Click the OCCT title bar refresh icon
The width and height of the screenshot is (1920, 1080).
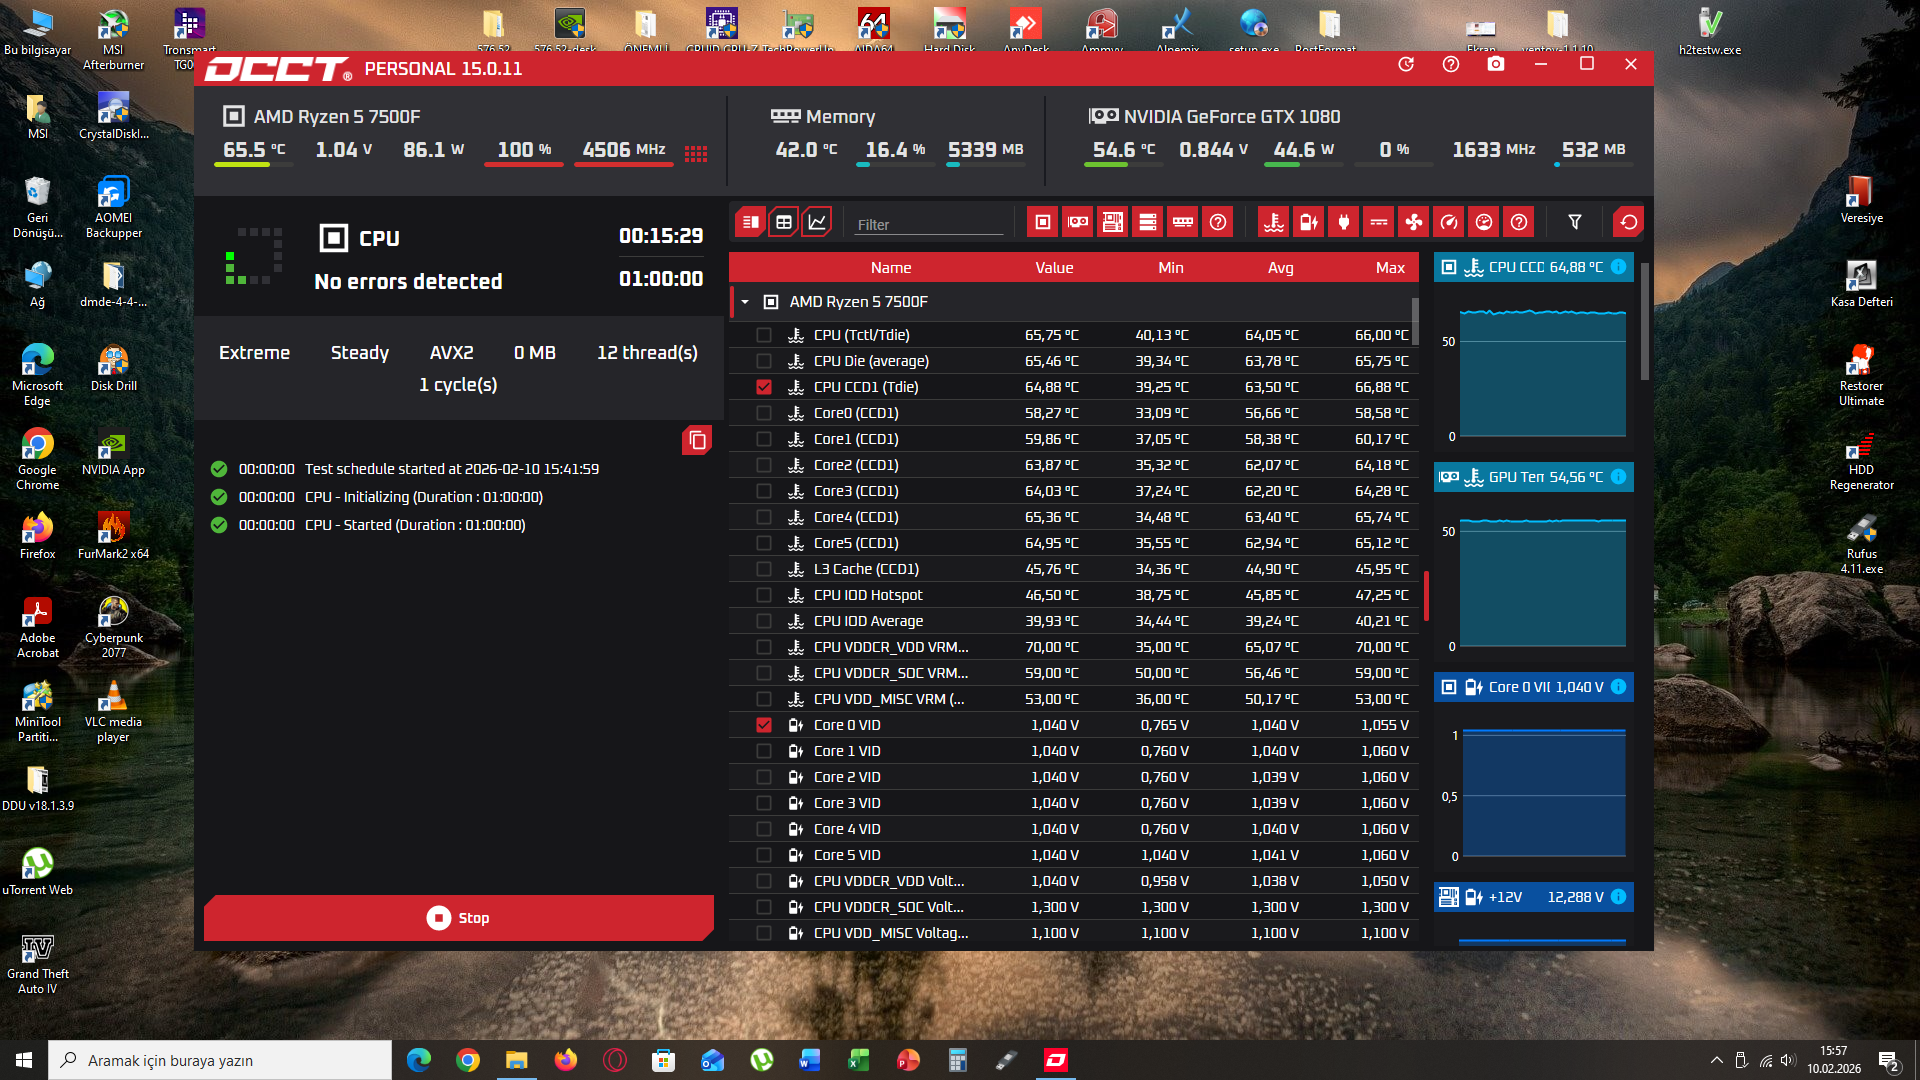pyautogui.click(x=1405, y=64)
